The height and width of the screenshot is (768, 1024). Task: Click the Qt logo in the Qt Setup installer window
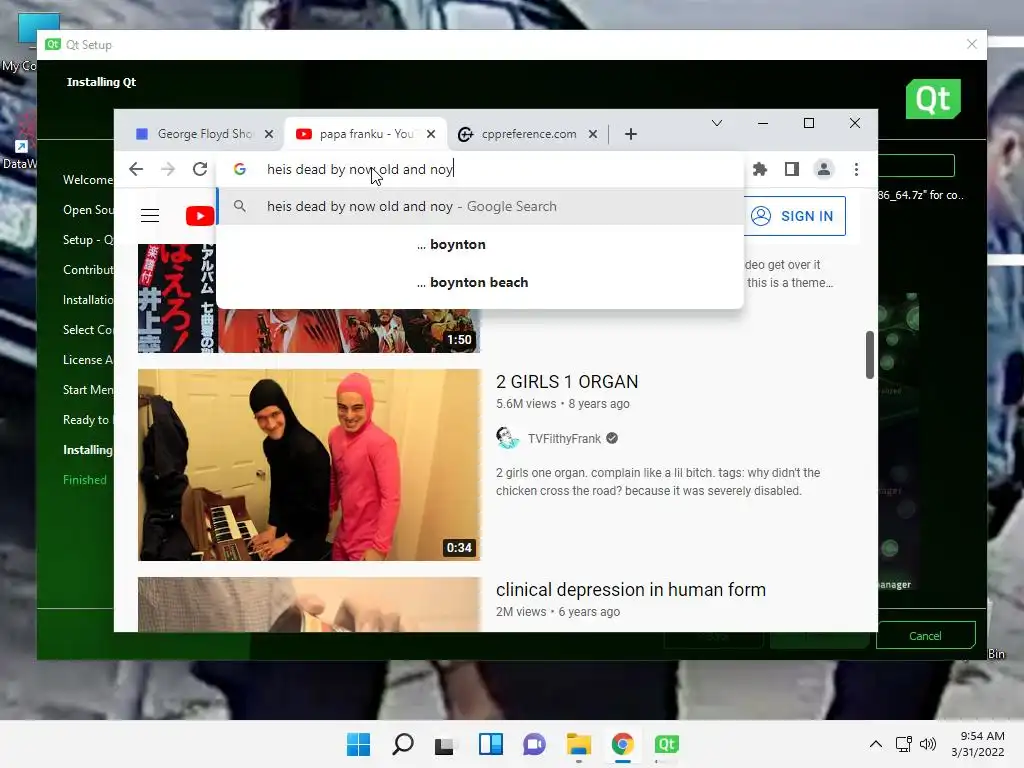(933, 99)
